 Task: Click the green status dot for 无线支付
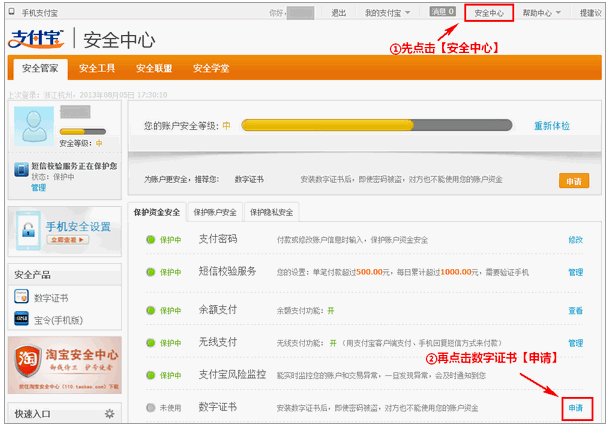pos(150,343)
